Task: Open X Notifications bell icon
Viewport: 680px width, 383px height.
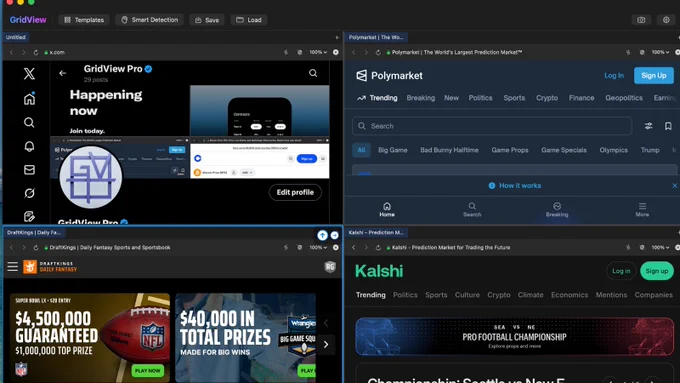Action: coord(29,146)
